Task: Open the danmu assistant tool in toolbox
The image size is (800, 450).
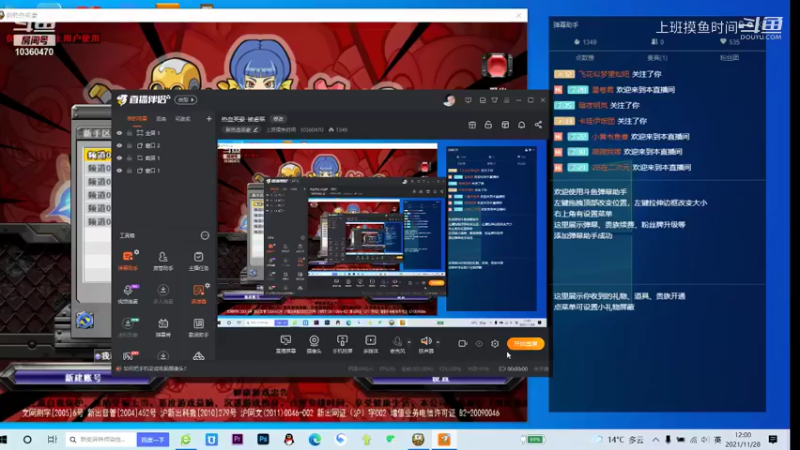Action: click(x=128, y=260)
